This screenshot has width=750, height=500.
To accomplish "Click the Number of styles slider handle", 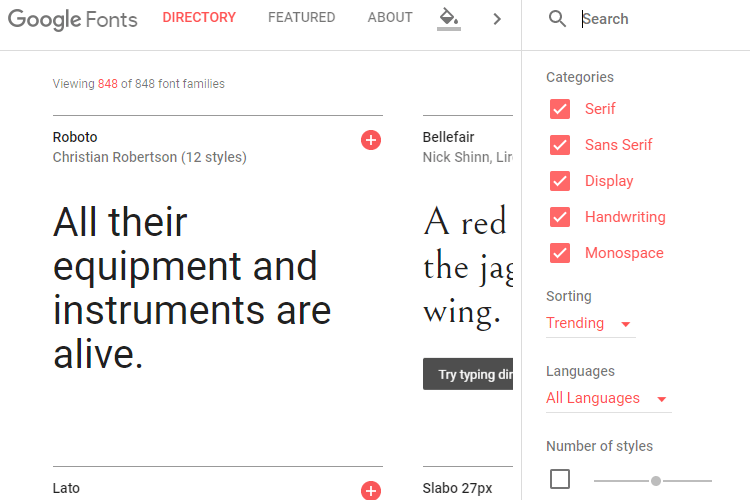I will pyautogui.click(x=656, y=481).
